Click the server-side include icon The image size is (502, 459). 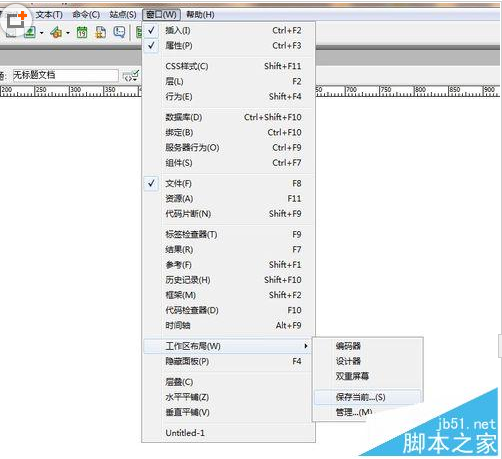click(x=101, y=32)
